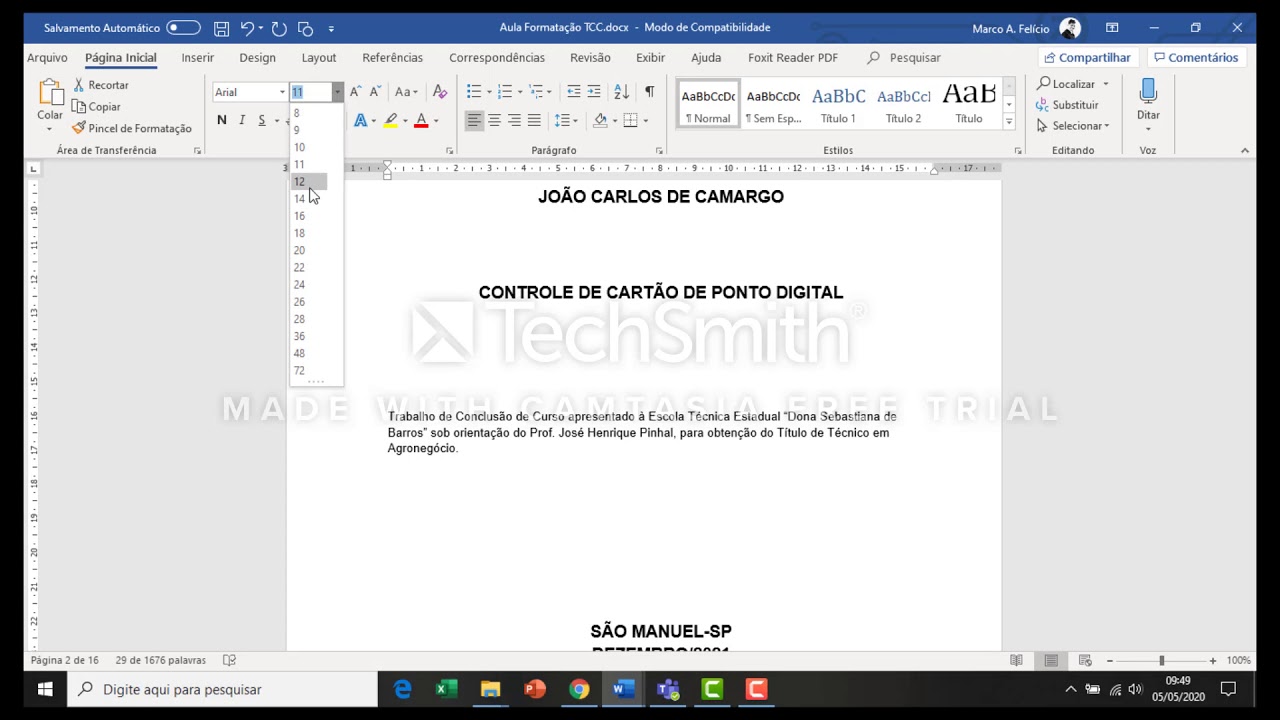The height and width of the screenshot is (720, 1280).
Task: Apply yellow text highlight color
Action: [391, 121]
